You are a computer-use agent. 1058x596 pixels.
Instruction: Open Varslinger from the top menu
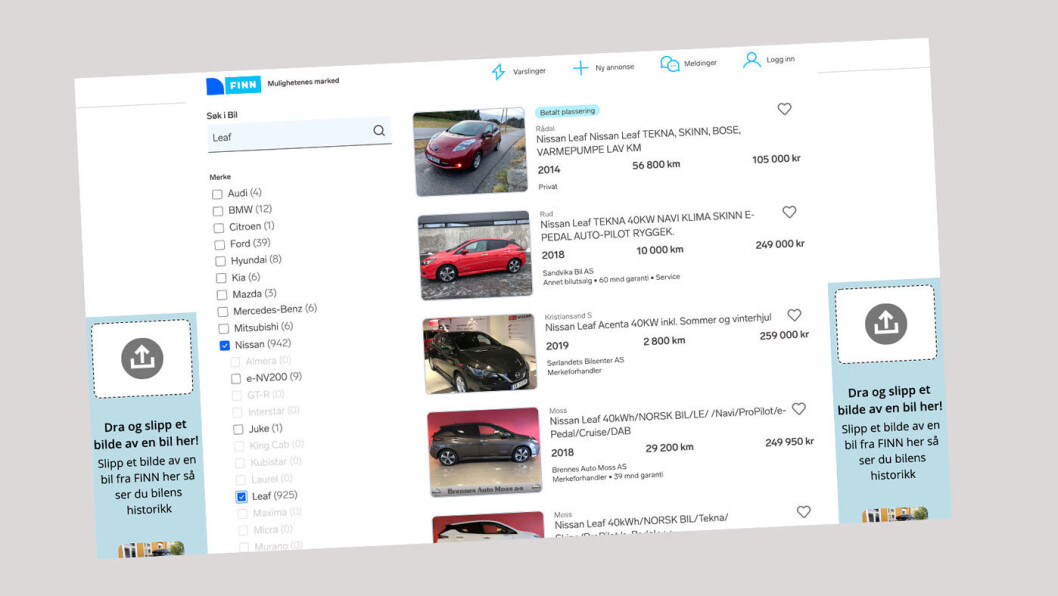[529, 71]
